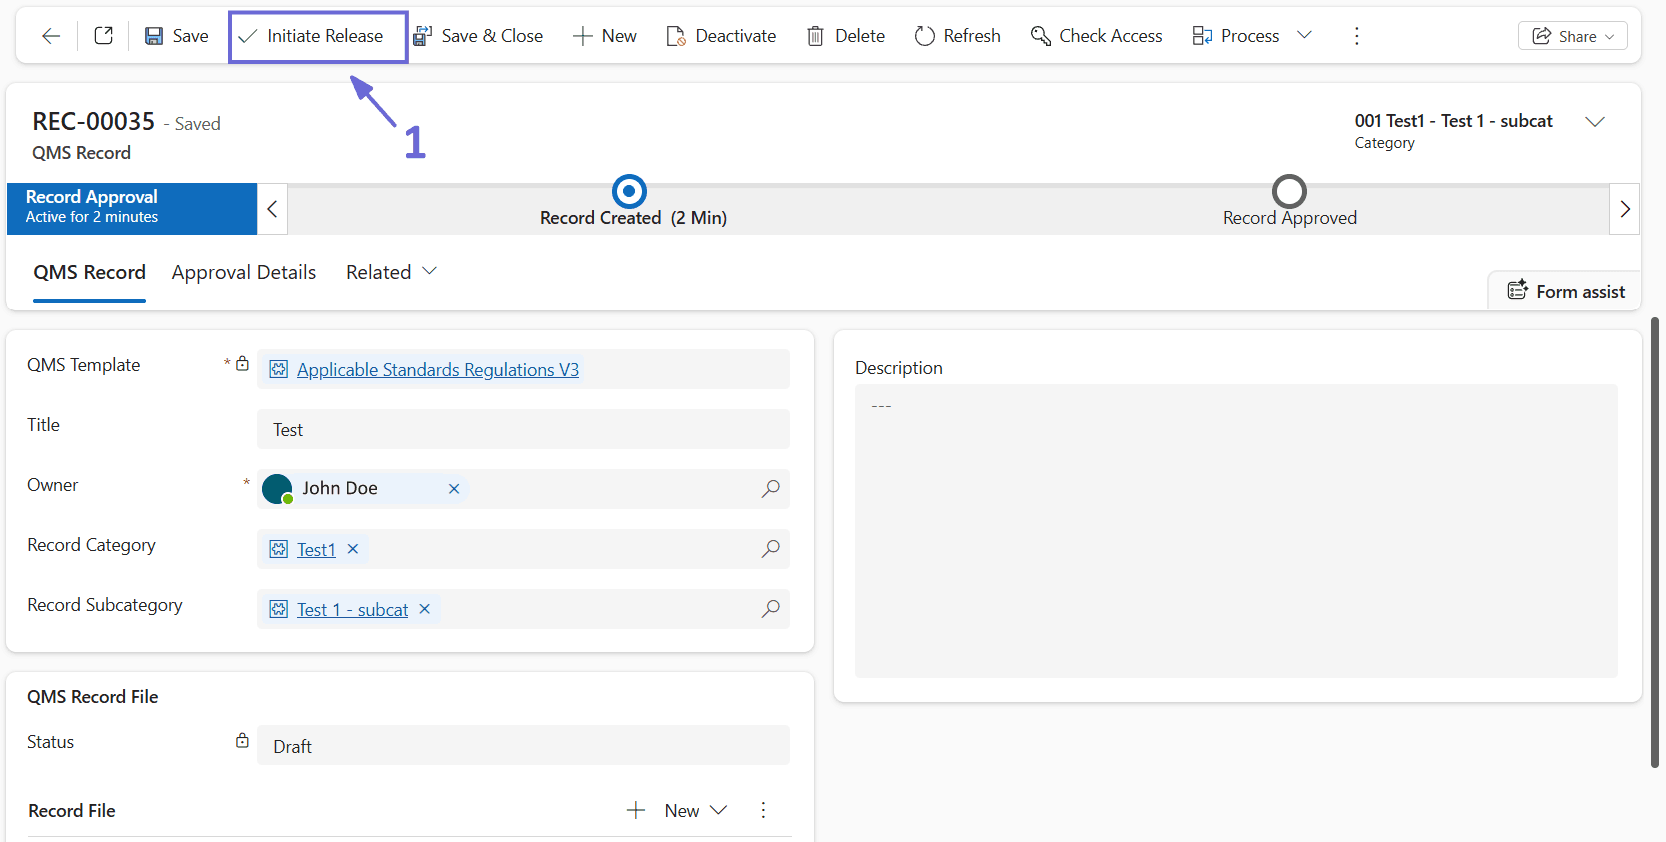Expand the Process dropdown chevron
This screenshot has width=1666, height=842.
coord(1304,35)
